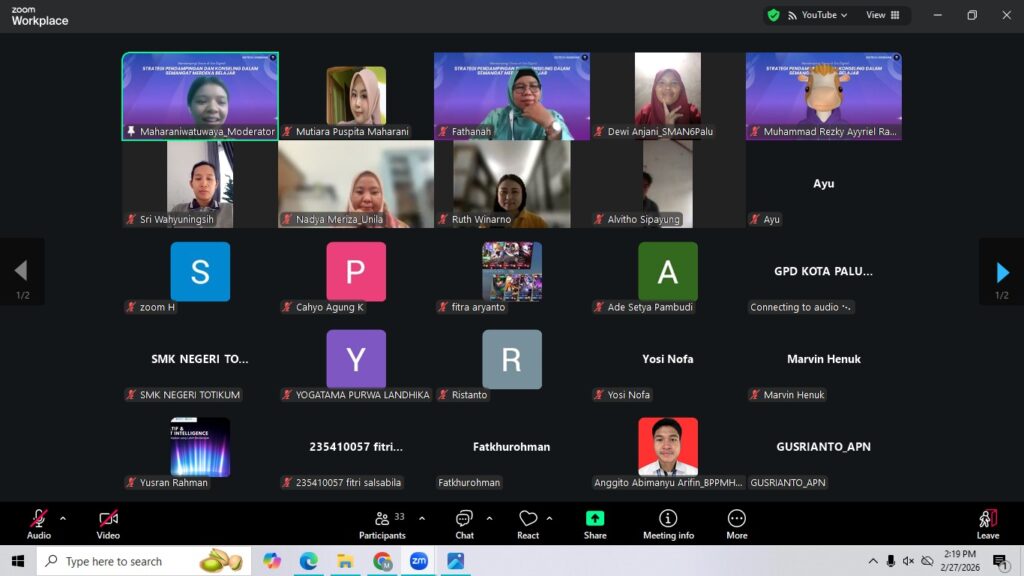This screenshot has height=576, width=1024.
Task: Open the View layout menu
Action: click(882, 15)
